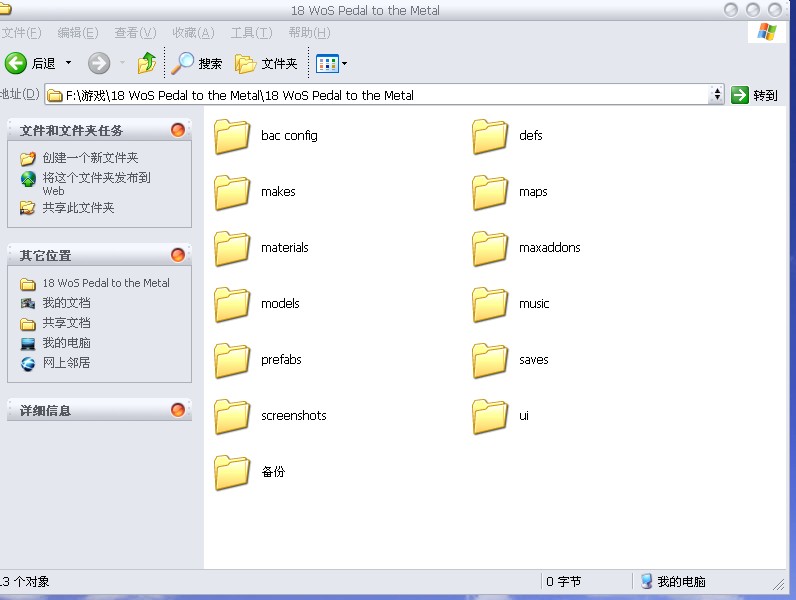This screenshot has width=796, height=600.
Task: Open the 备份 folder
Action: pos(232,472)
